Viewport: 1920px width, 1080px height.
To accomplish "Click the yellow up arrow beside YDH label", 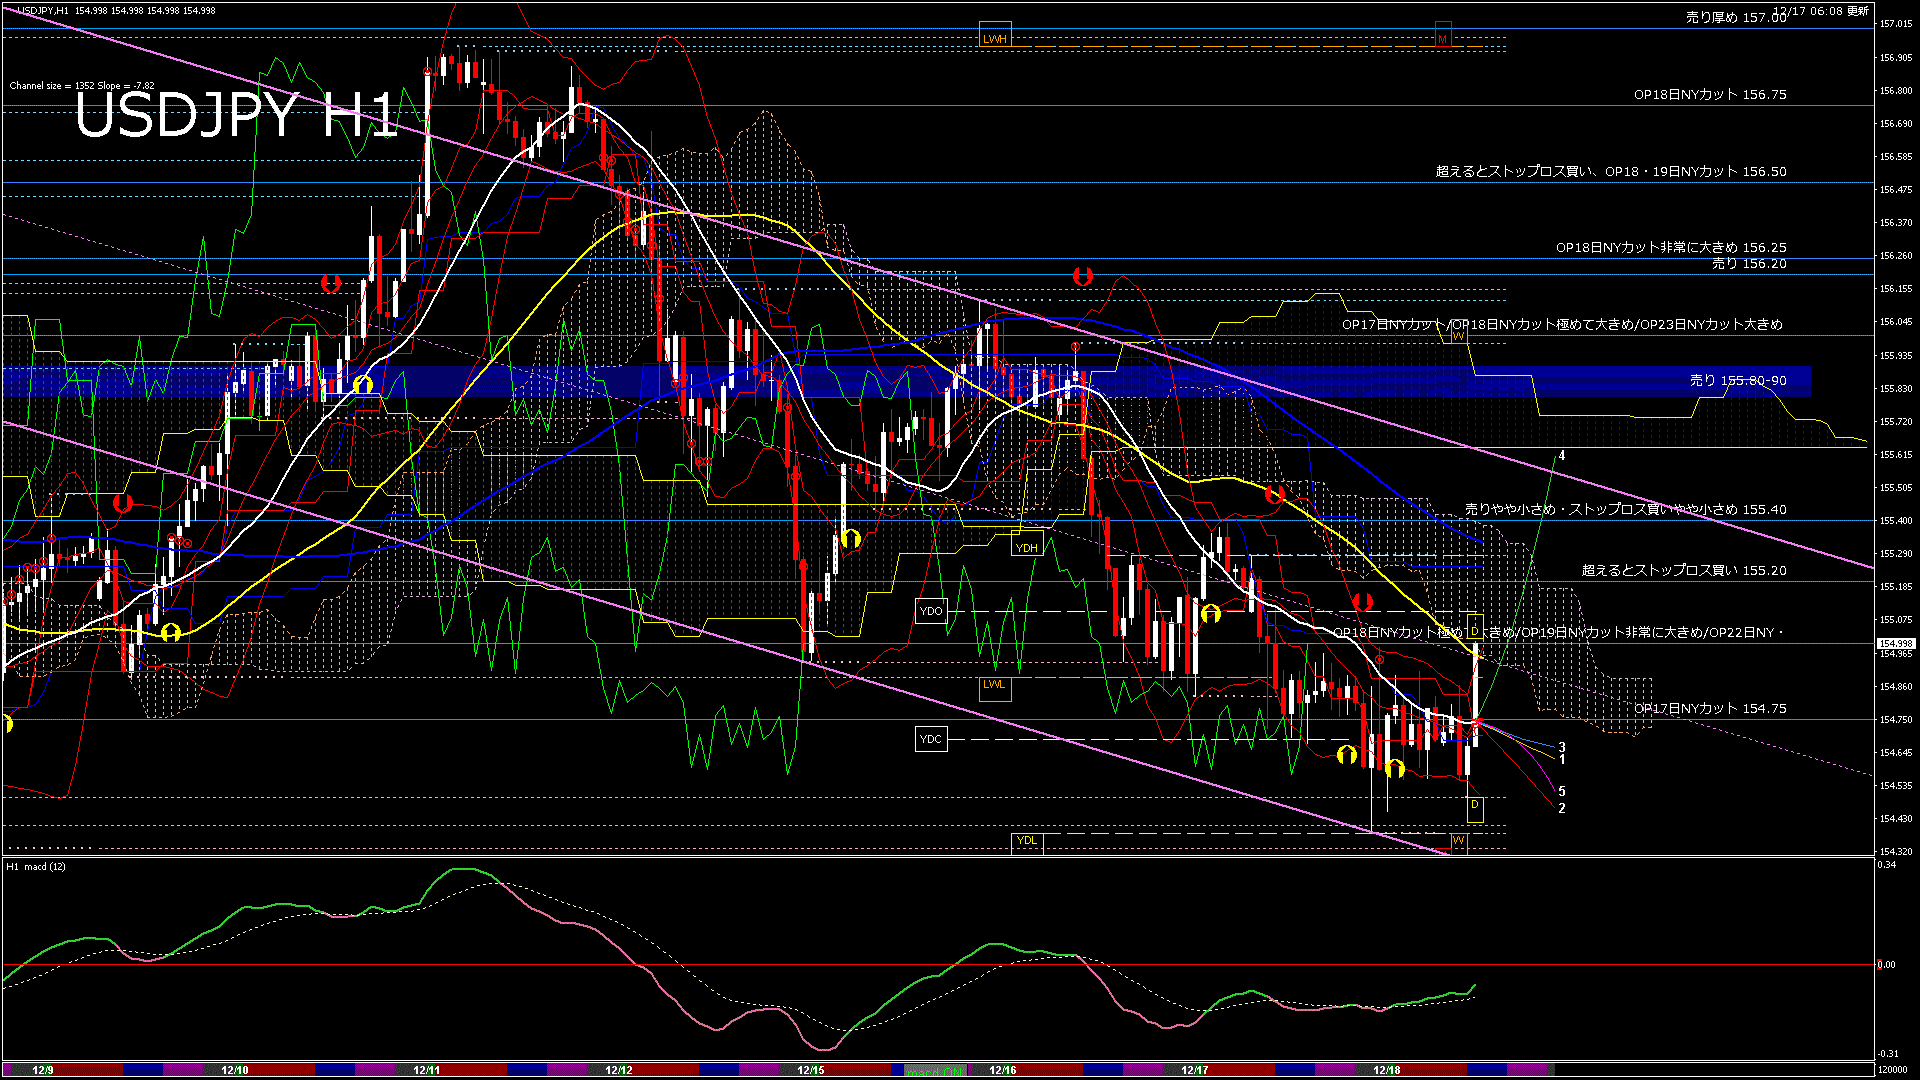I will pos(851,540).
